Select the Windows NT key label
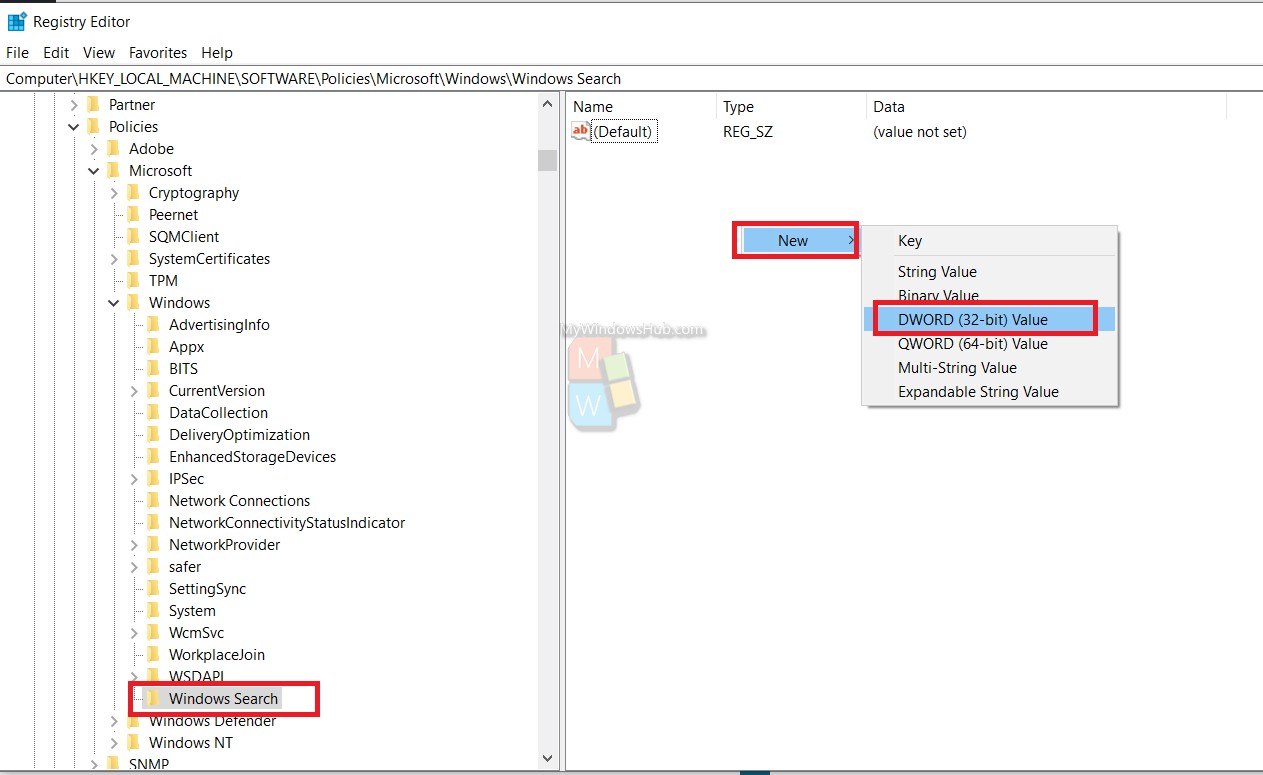This screenshot has height=775, width=1263. [190, 742]
